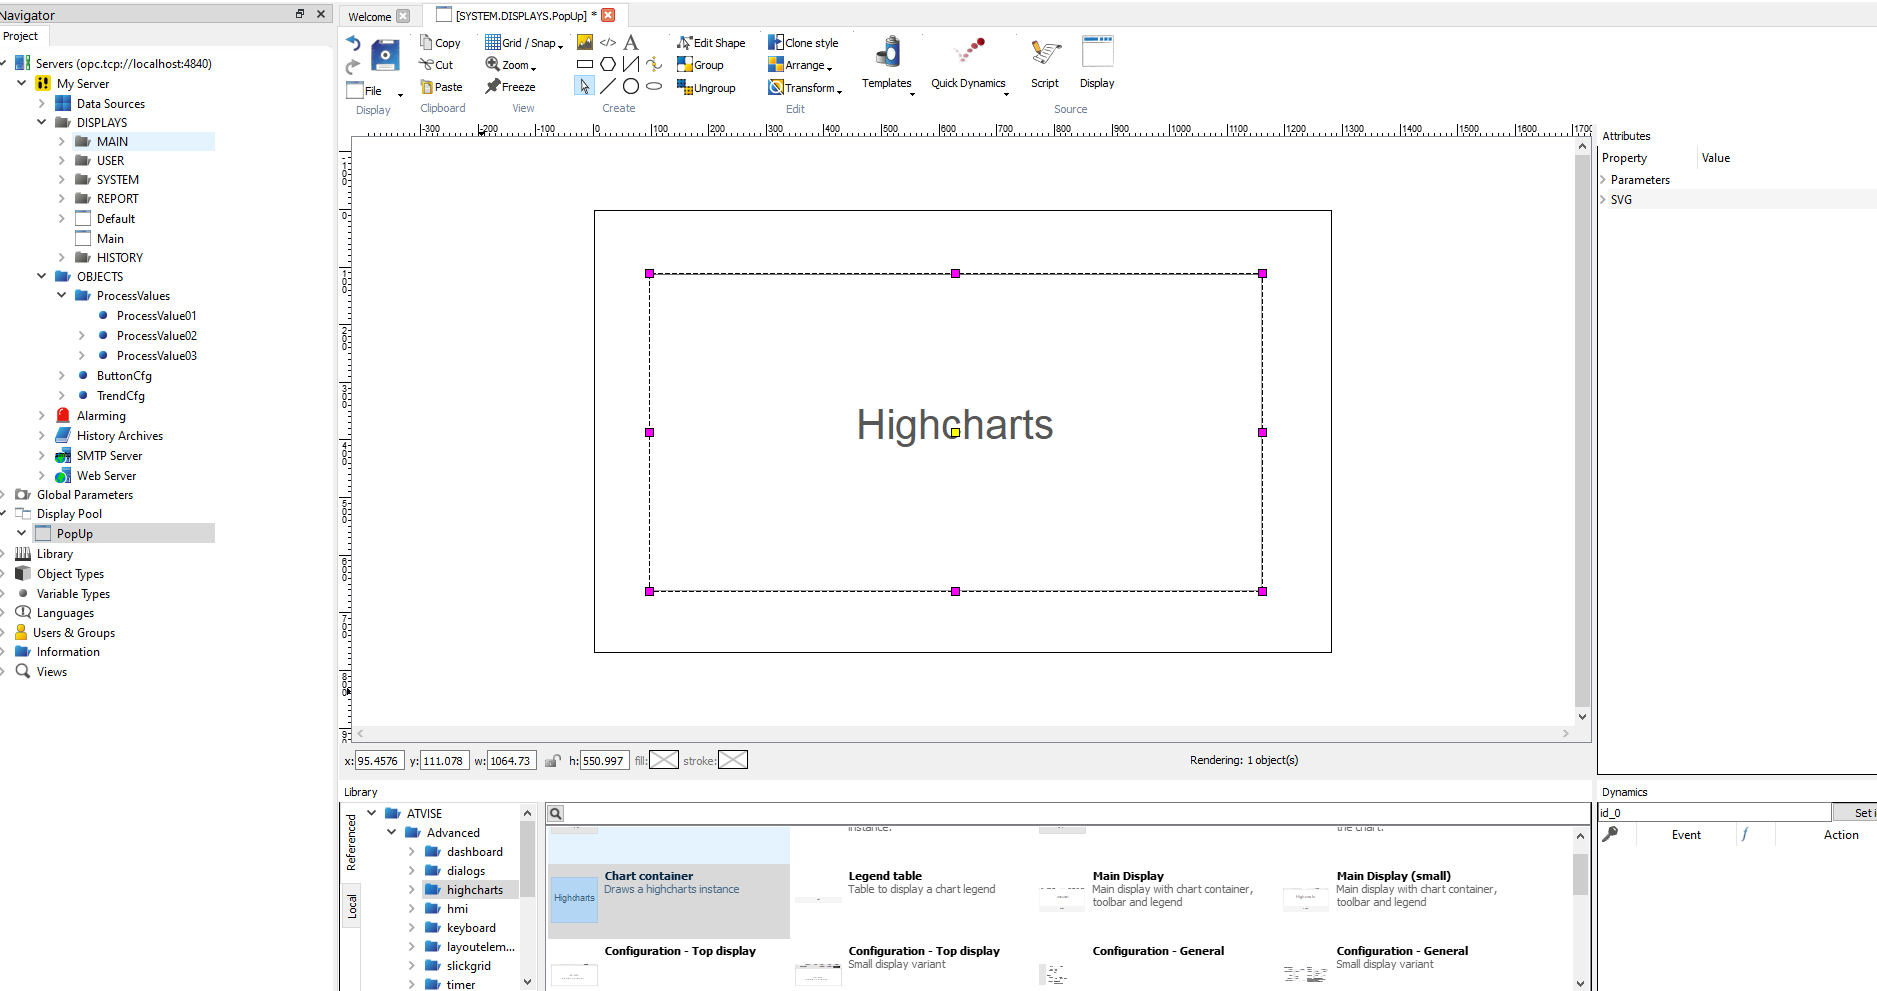
Task: Open the Grid / Snap dropdown
Action: pos(524,43)
